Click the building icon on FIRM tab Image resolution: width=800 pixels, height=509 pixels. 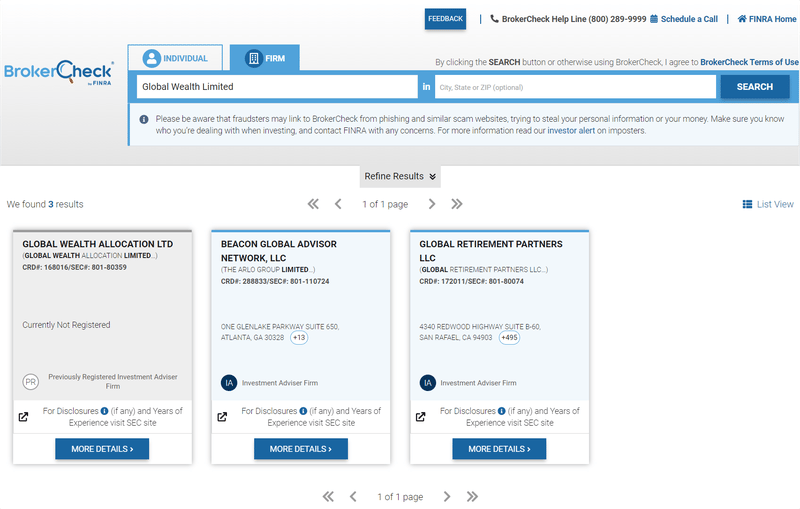[x=253, y=58]
